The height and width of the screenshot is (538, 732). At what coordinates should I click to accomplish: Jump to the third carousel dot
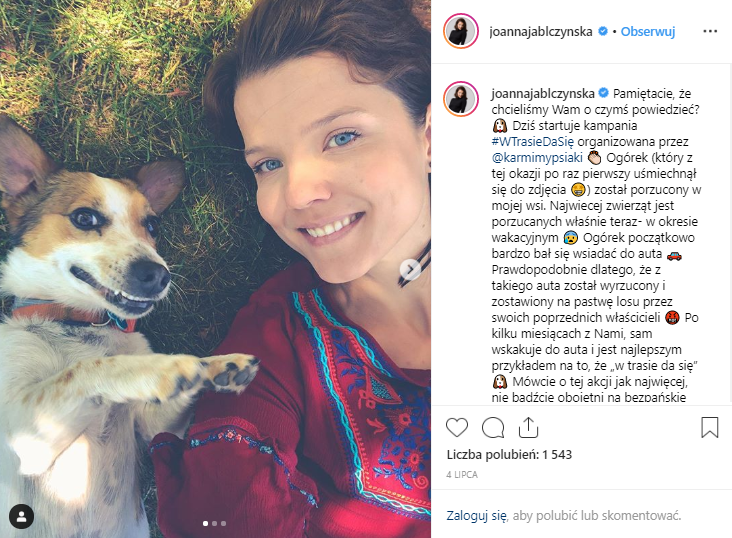pos(223,524)
